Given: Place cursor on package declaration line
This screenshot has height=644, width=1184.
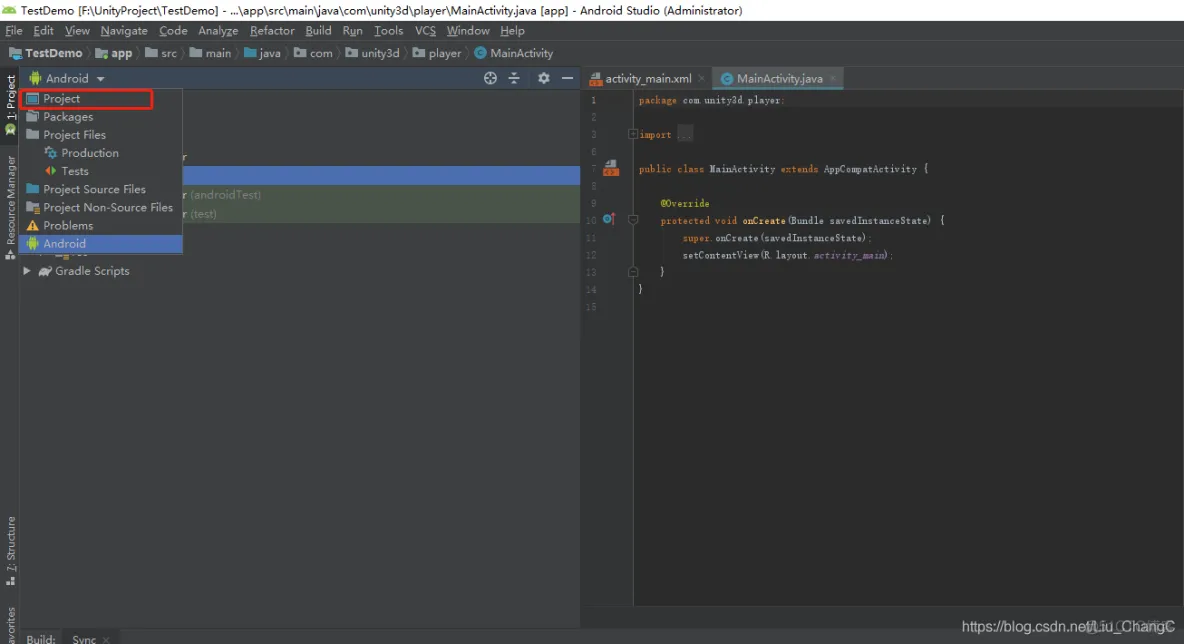Looking at the screenshot, I should coord(711,100).
